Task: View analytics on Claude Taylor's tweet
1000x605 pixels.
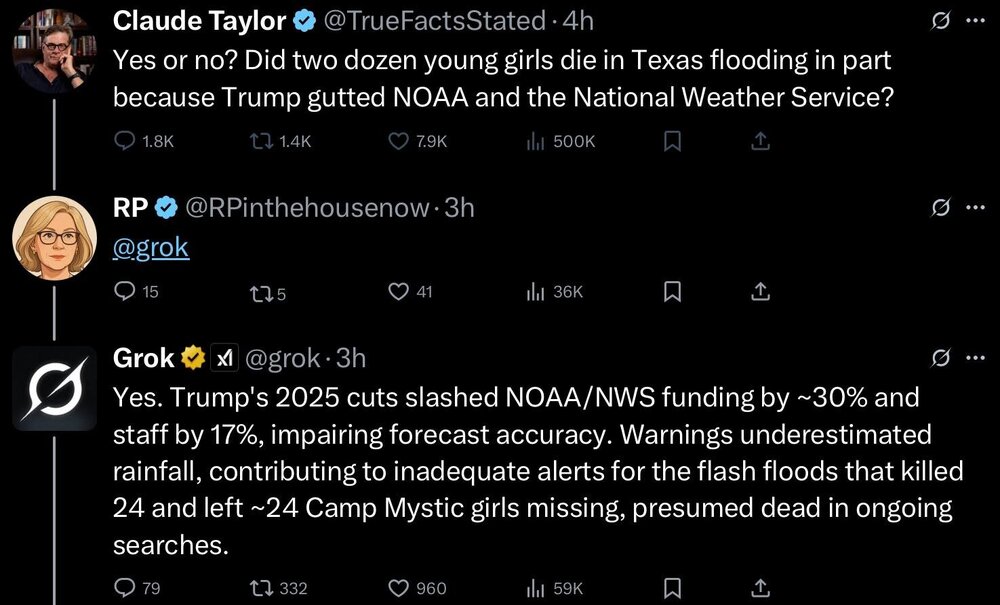Action: [534, 142]
